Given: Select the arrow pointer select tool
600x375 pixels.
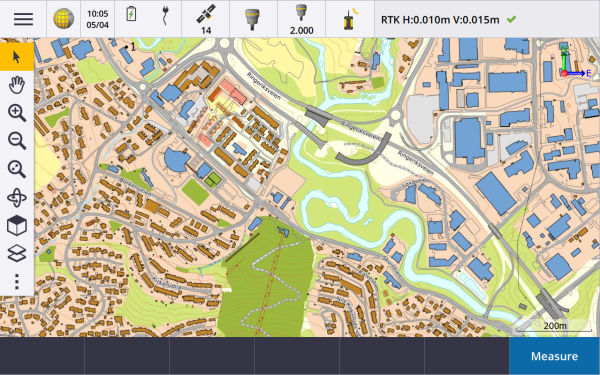Looking at the screenshot, I should click(17, 57).
